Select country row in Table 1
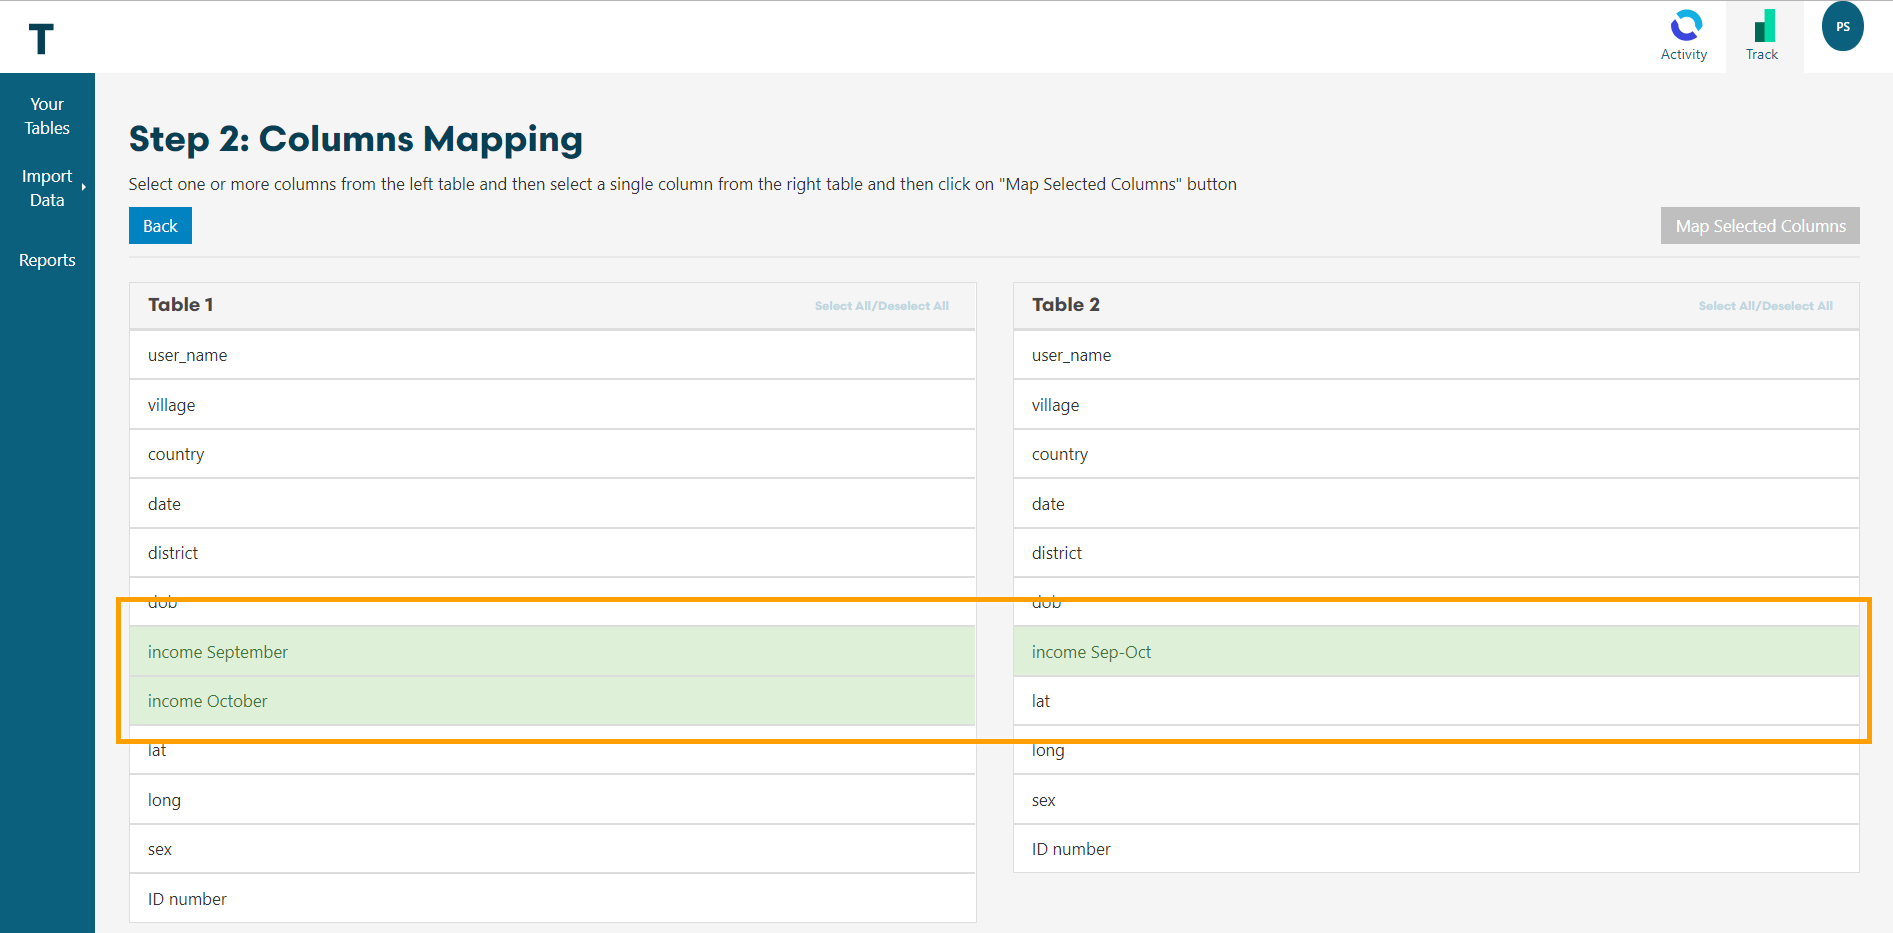This screenshot has height=933, width=1893. (x=552, y=454)
